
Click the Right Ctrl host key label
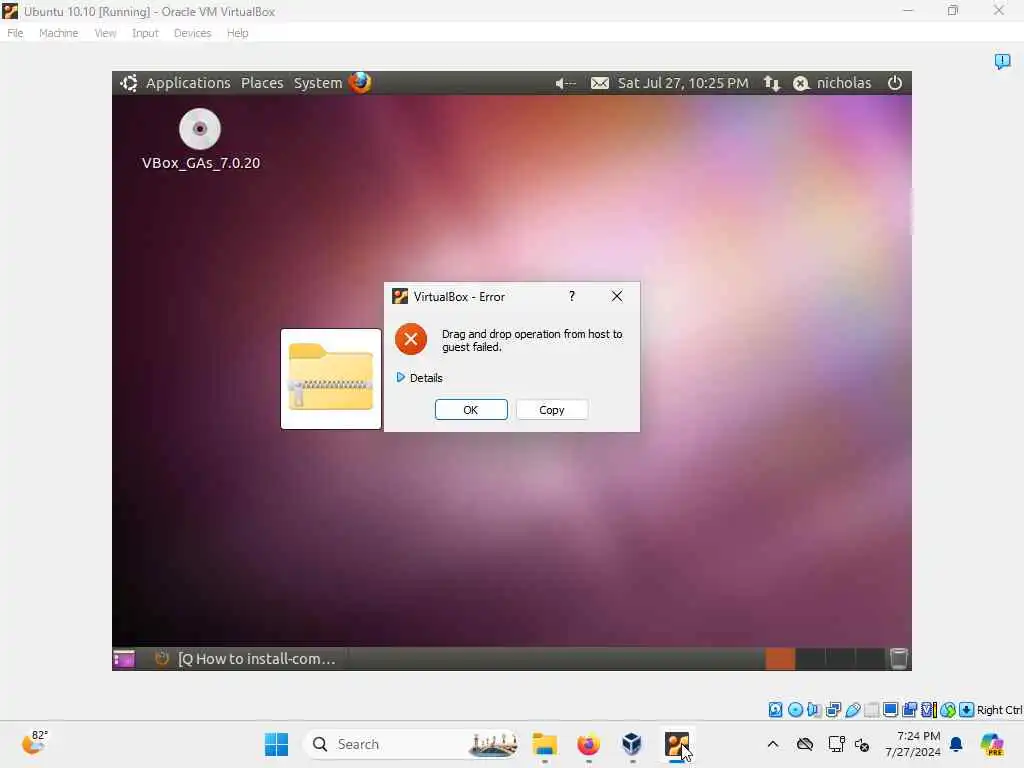[x=999, y=710]
